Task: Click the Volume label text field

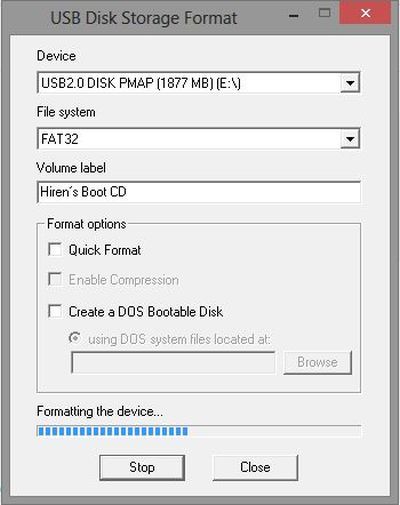Action: [x=199, y=192]
